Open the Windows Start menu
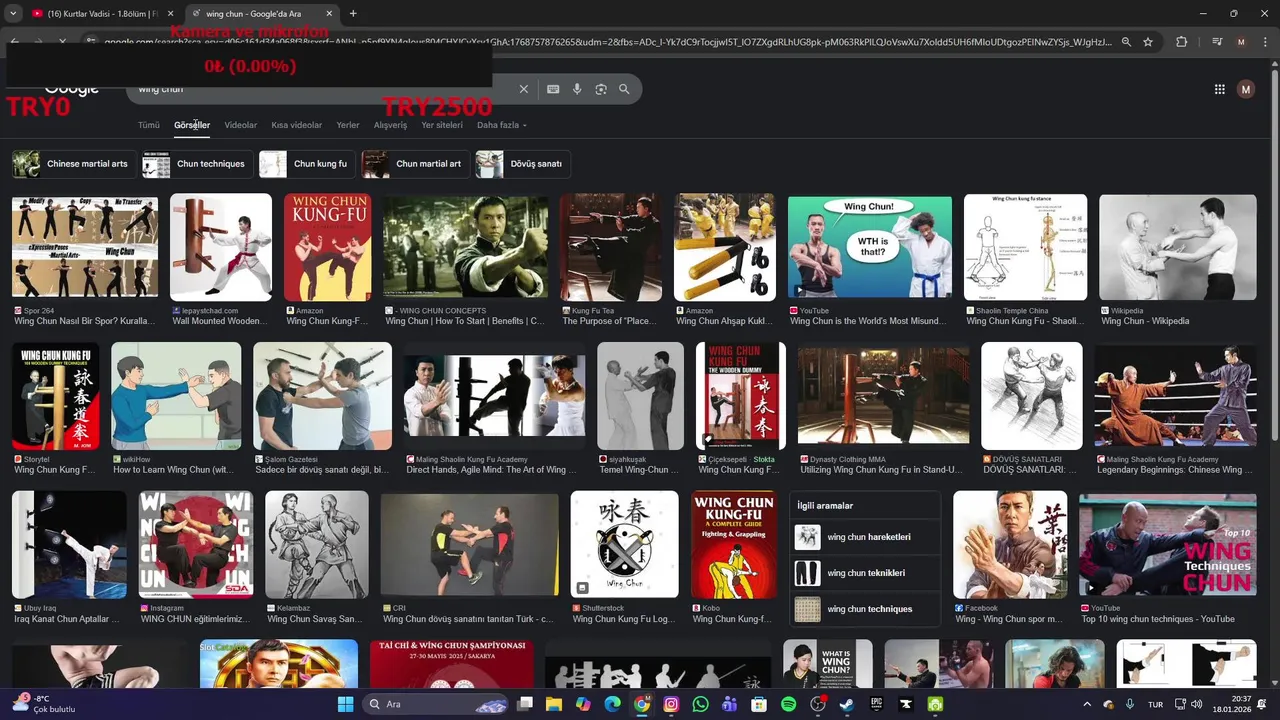This screenshot has height=720, width=1280. (345, 704)
